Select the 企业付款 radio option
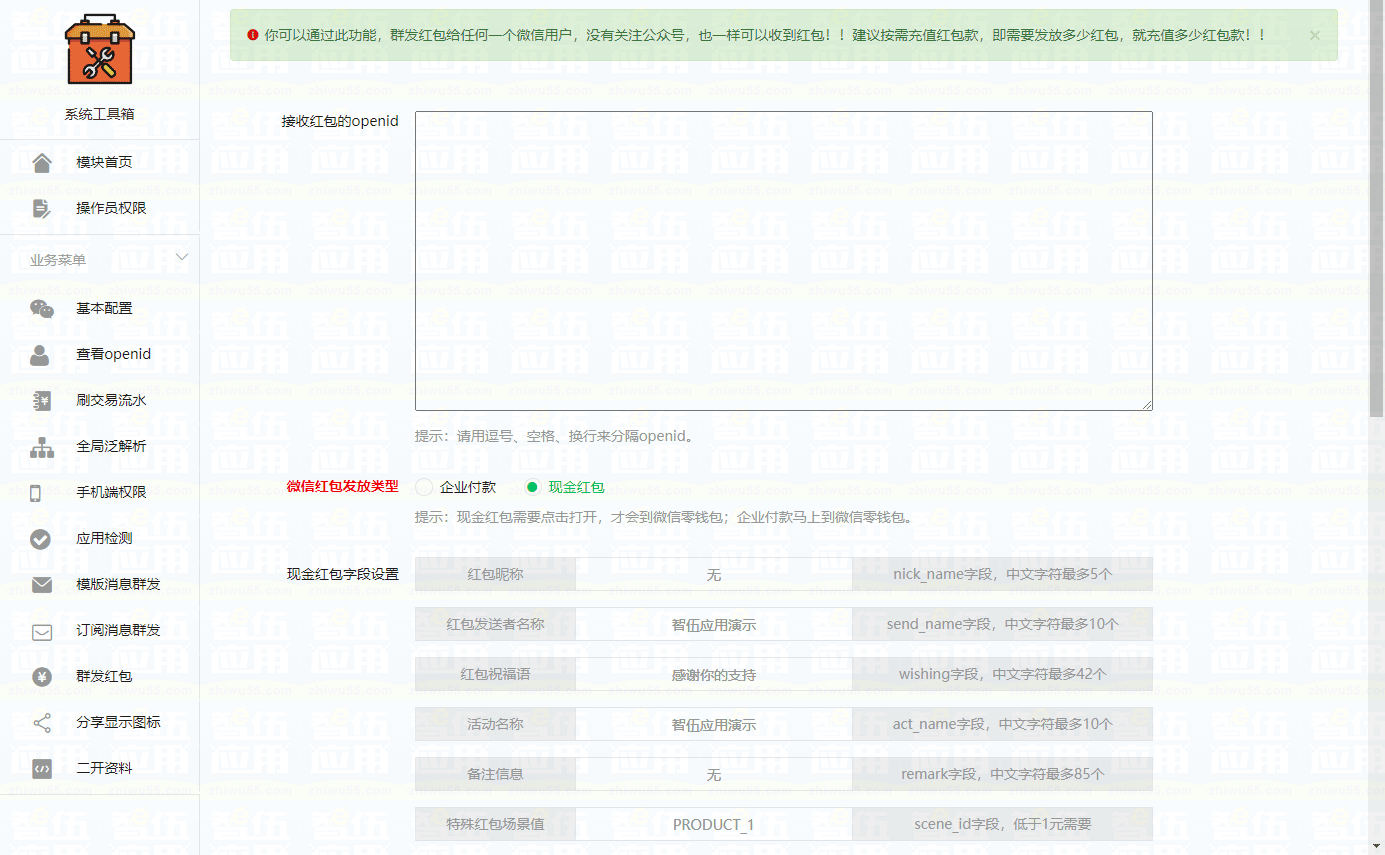Viewport: 1385px width, 855px height. [424, 487]
